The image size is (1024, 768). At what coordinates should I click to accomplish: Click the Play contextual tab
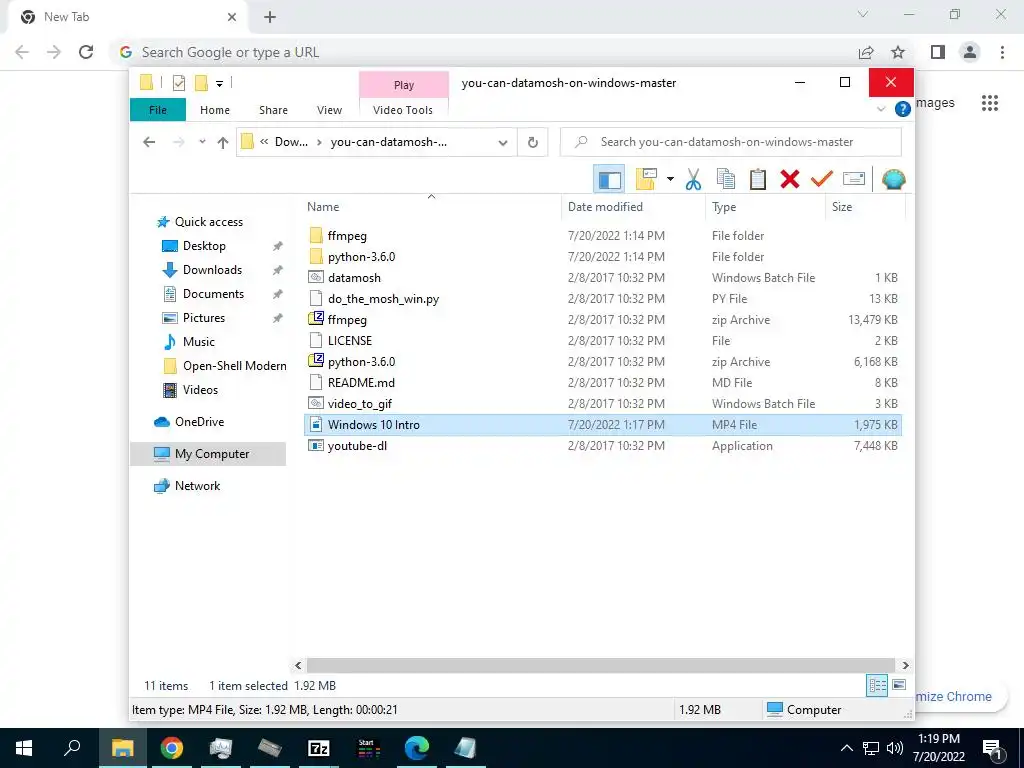(404, 85)
